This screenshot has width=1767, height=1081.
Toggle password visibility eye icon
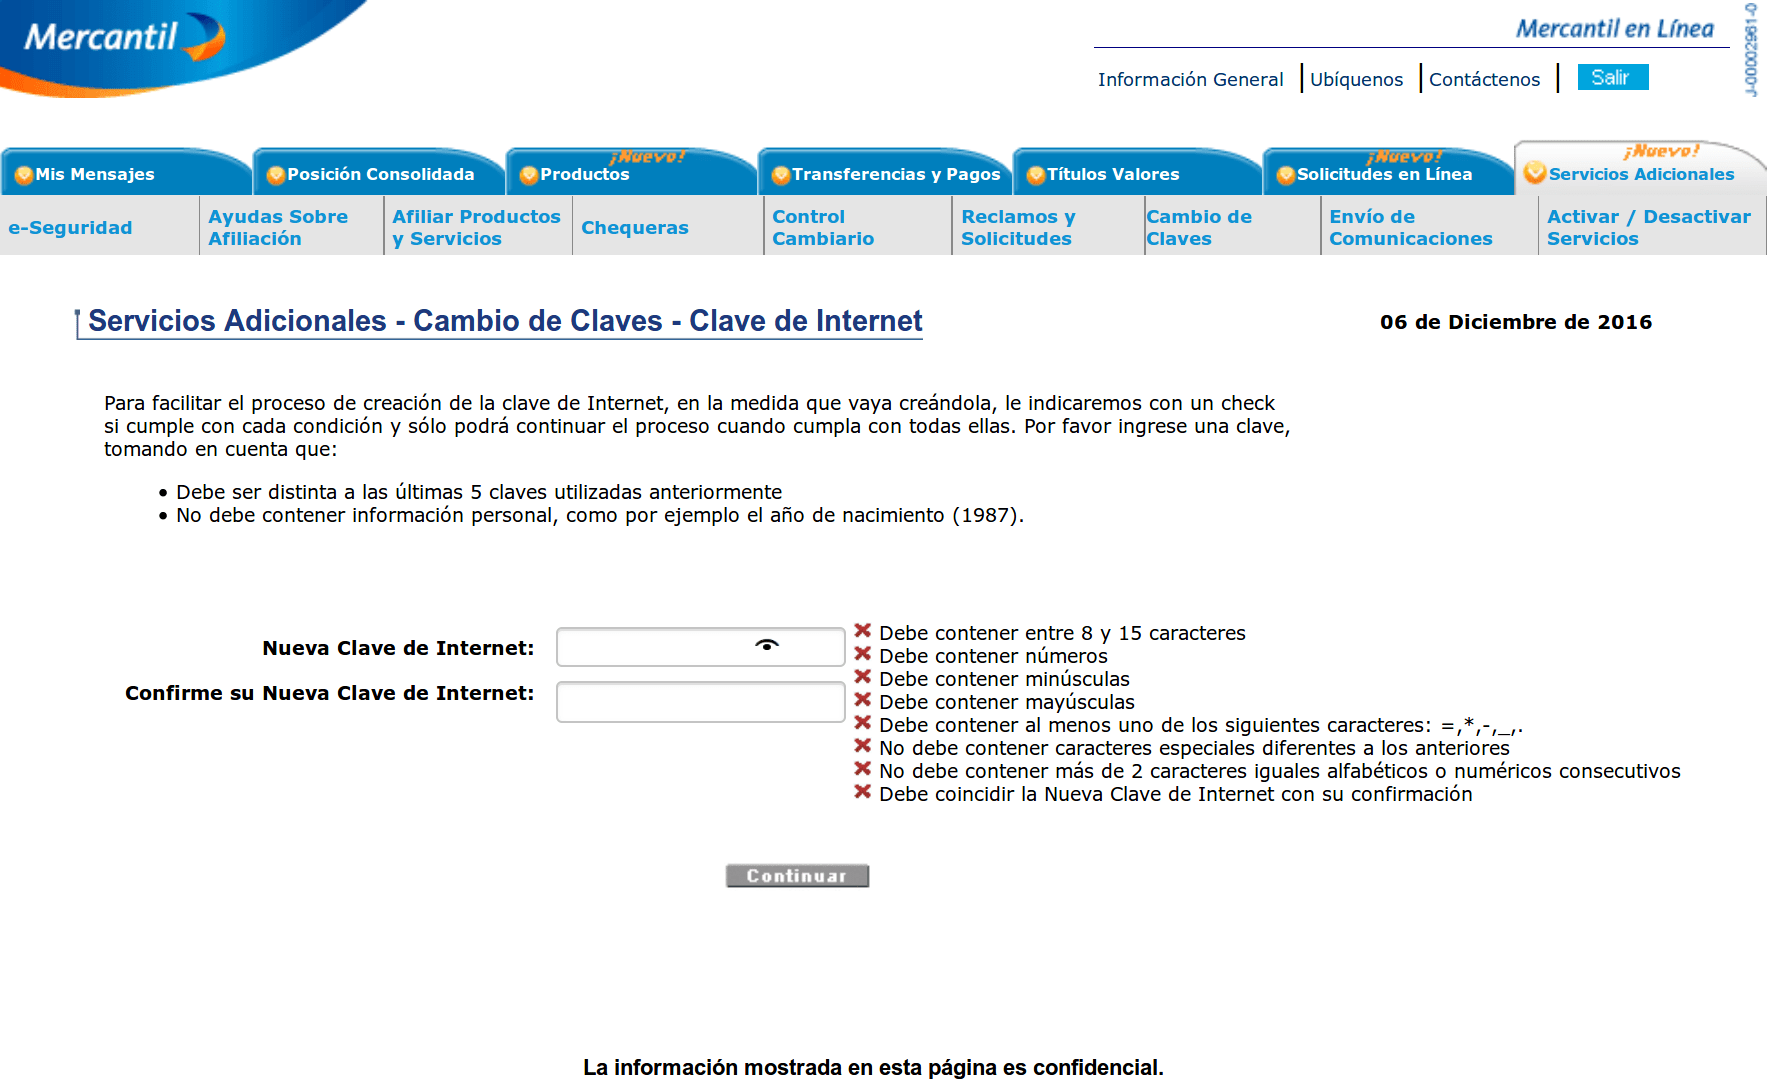(767, 645)
